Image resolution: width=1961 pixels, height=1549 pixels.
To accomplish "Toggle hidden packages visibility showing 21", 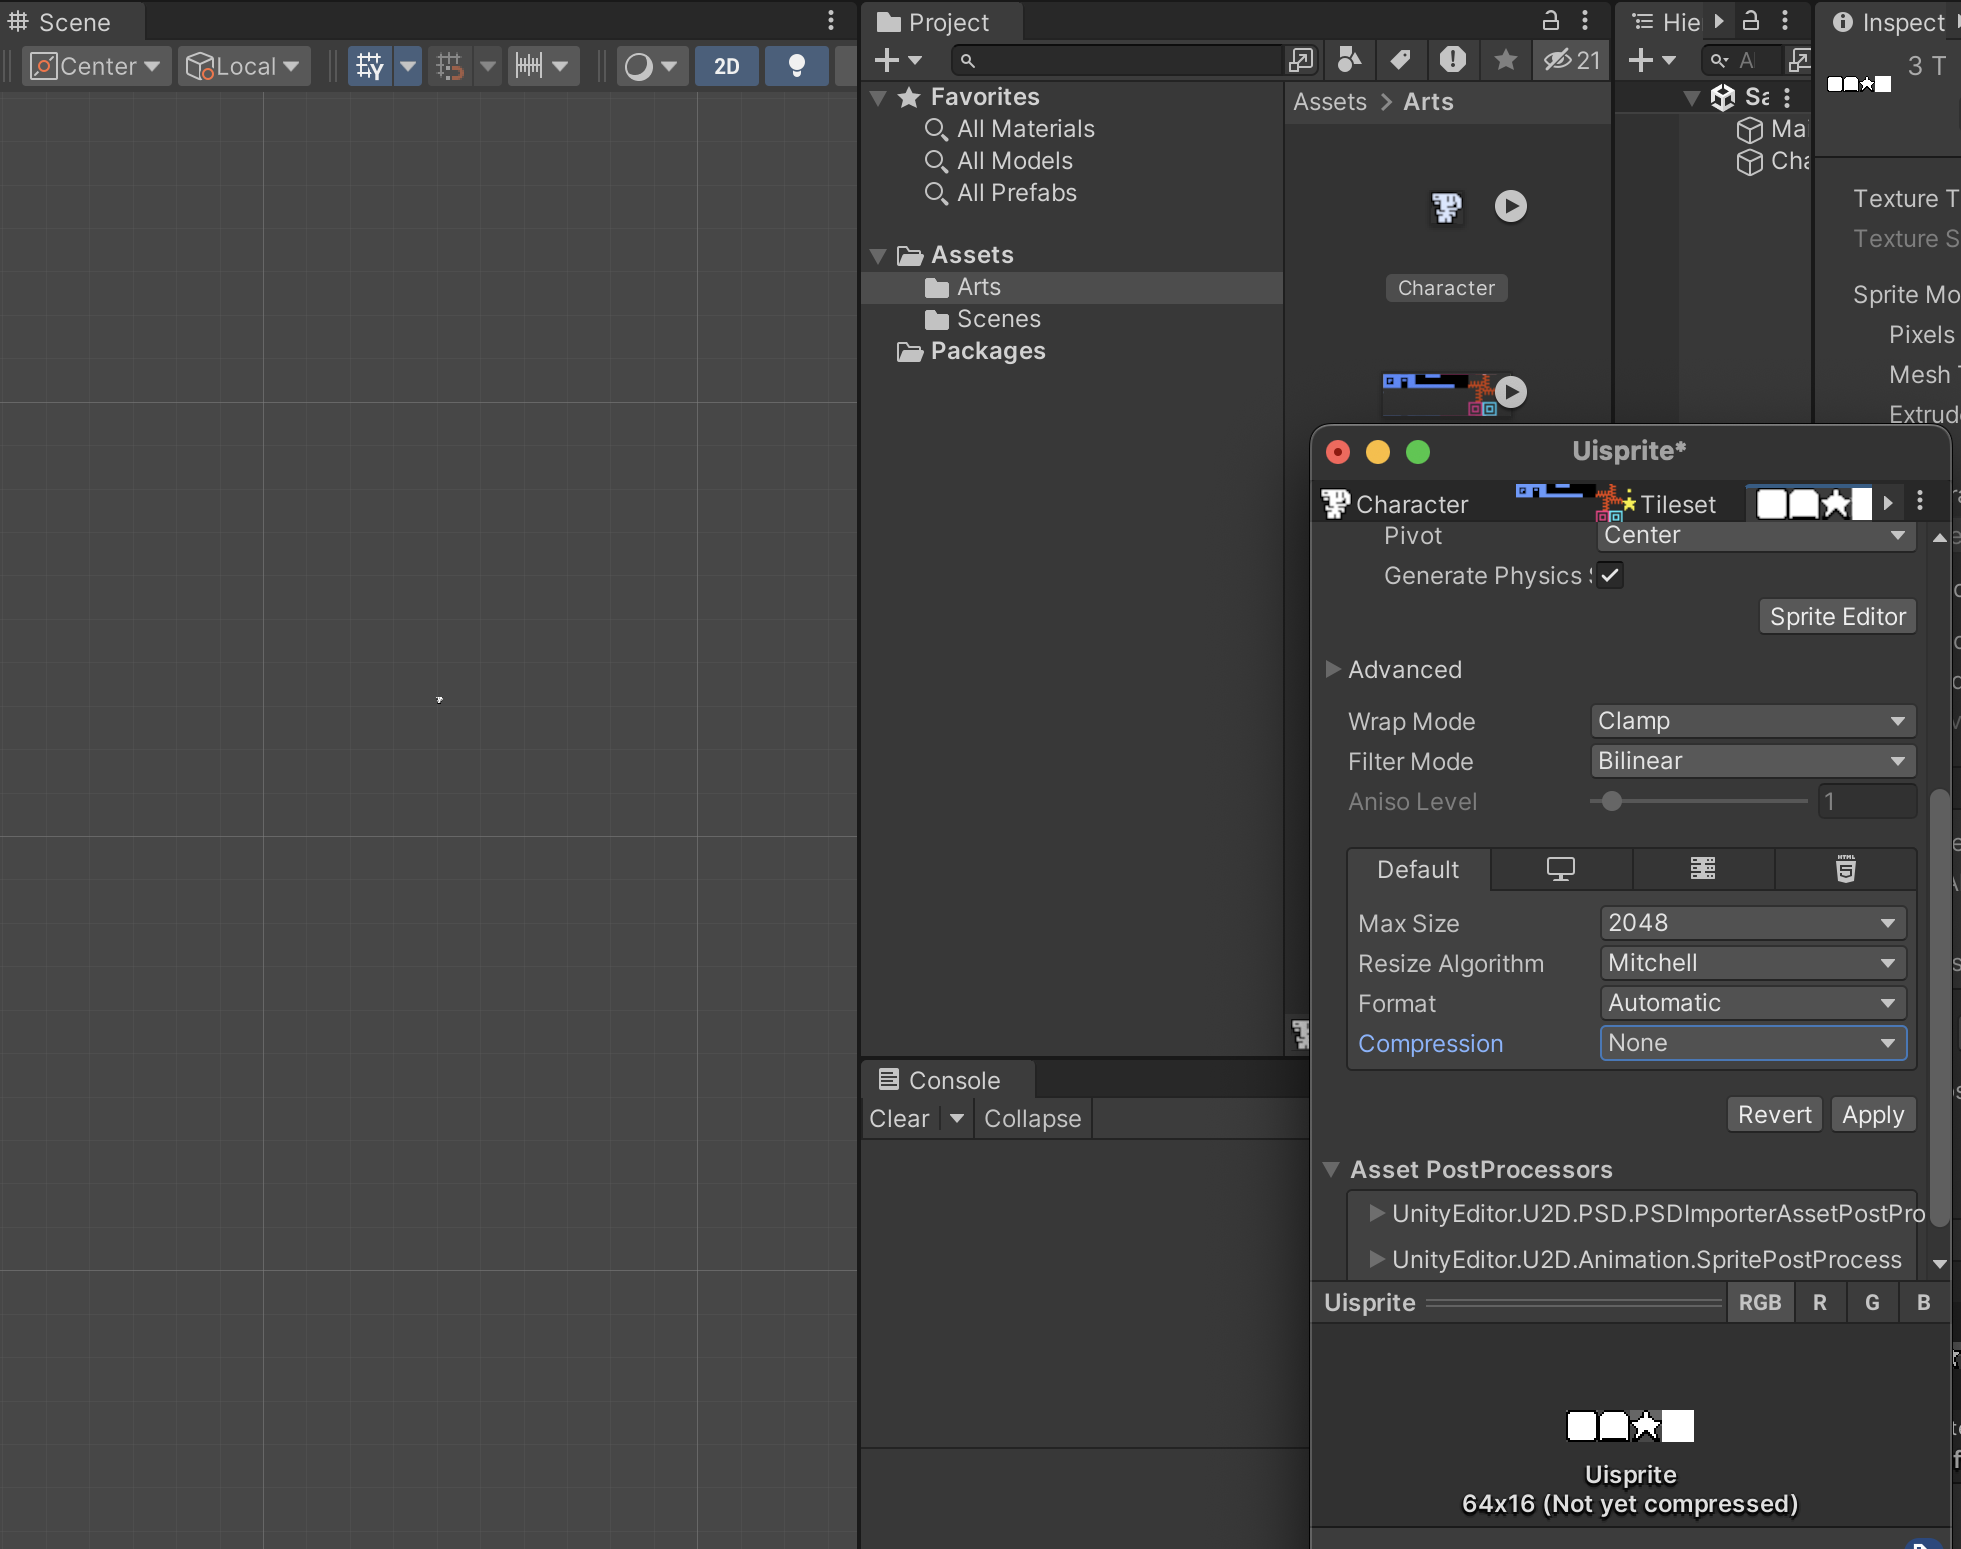I will tap(1572, 60).
